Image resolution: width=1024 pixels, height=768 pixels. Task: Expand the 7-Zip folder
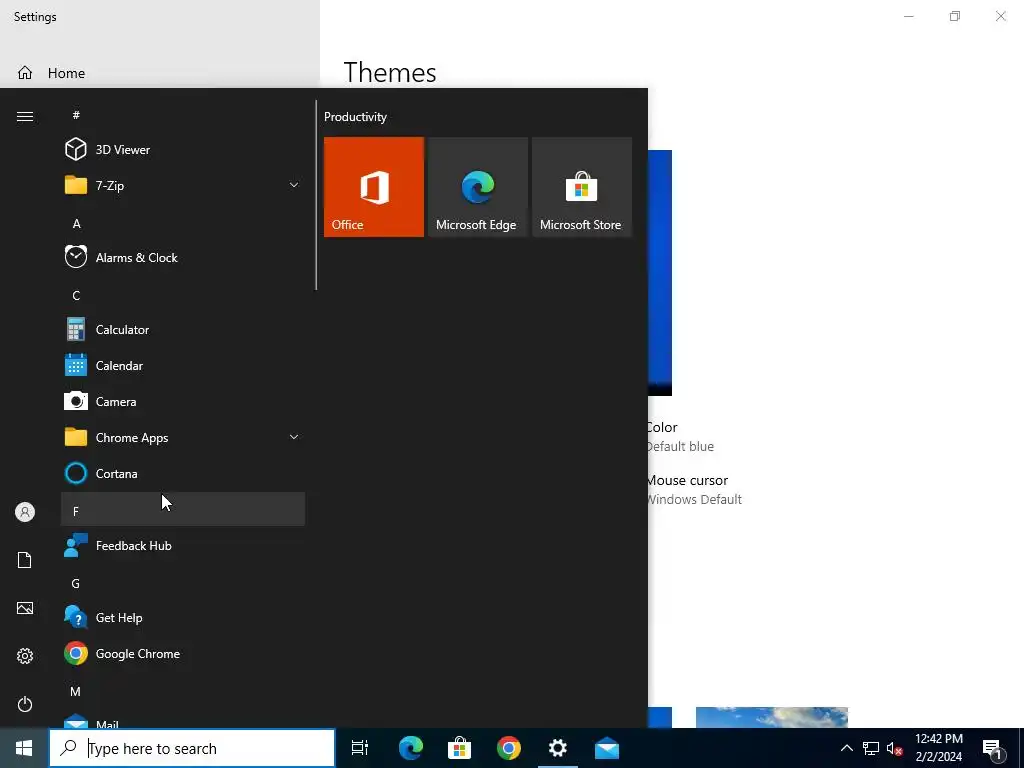point(183,185)
